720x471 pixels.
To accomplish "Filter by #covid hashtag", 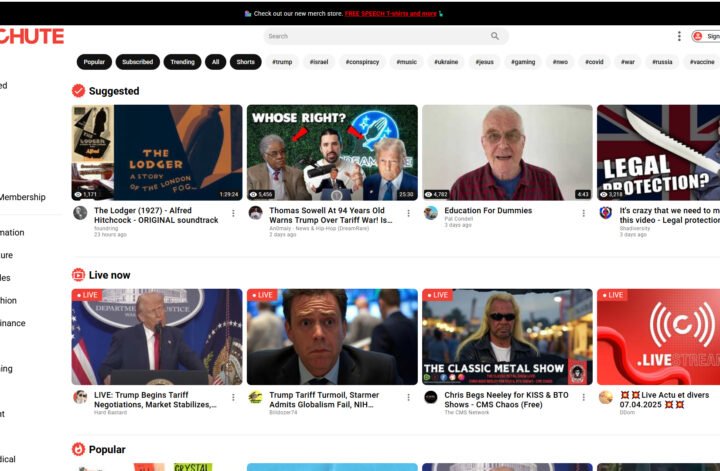I will coord(594,62).
